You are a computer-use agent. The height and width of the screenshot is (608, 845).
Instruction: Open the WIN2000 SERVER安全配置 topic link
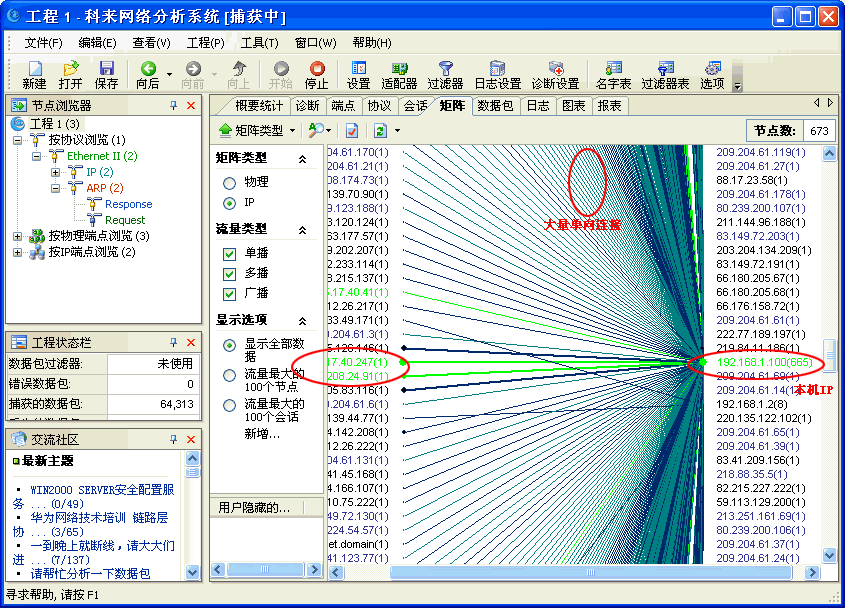pos(102,490)
